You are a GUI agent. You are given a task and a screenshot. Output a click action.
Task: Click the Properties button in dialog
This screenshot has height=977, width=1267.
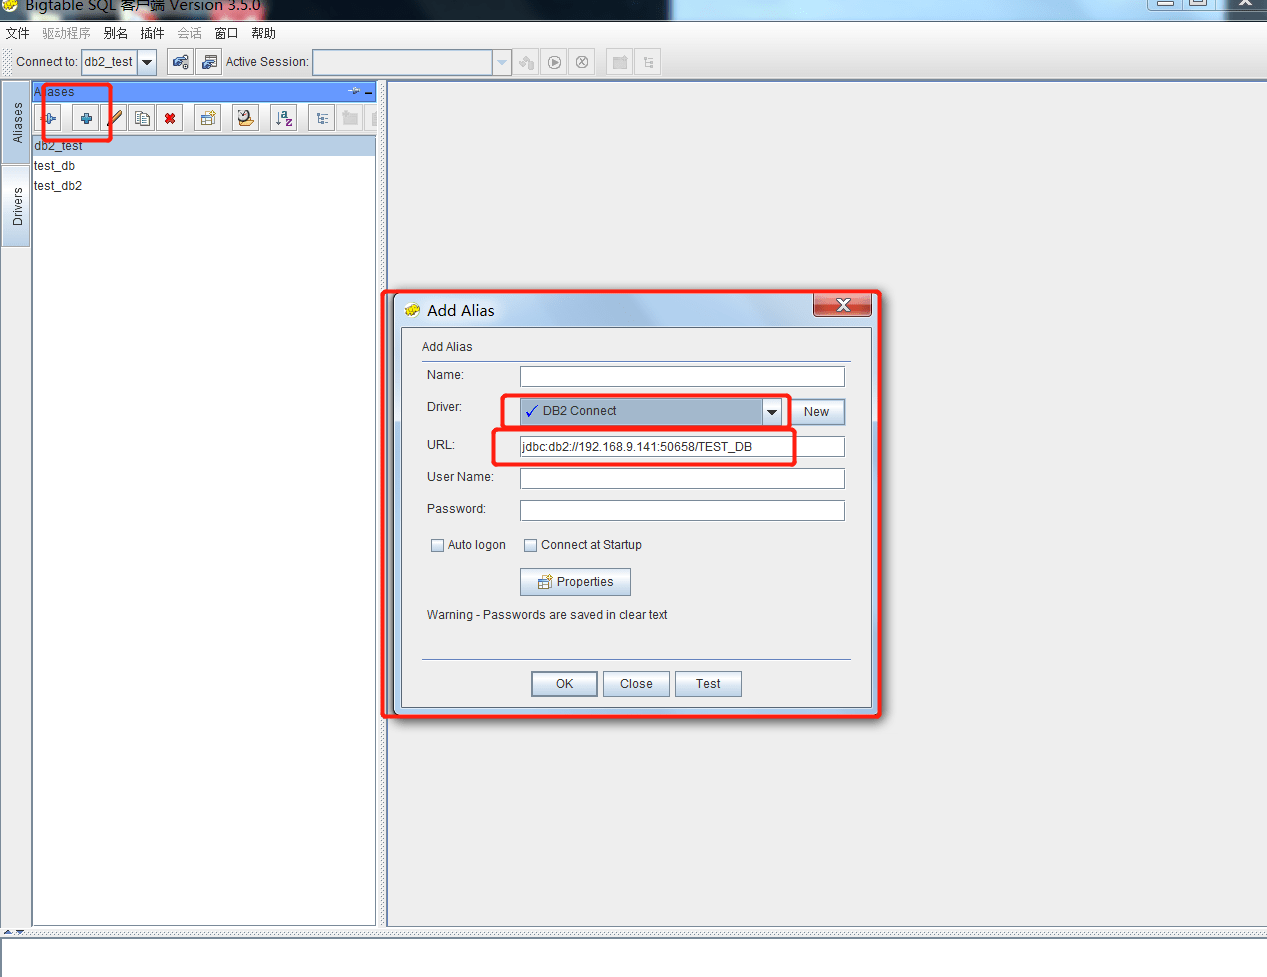pyautogui.click(x=575, y=582)
